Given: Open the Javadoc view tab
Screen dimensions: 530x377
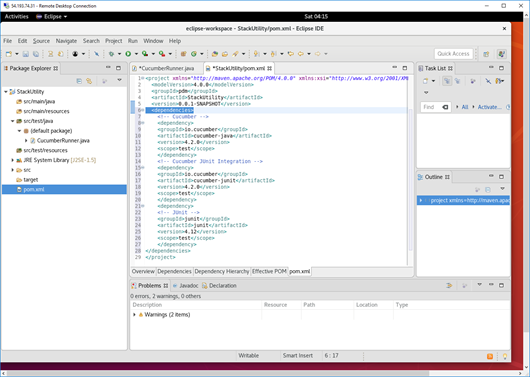Looking at the screenshot, I should 186,286.
